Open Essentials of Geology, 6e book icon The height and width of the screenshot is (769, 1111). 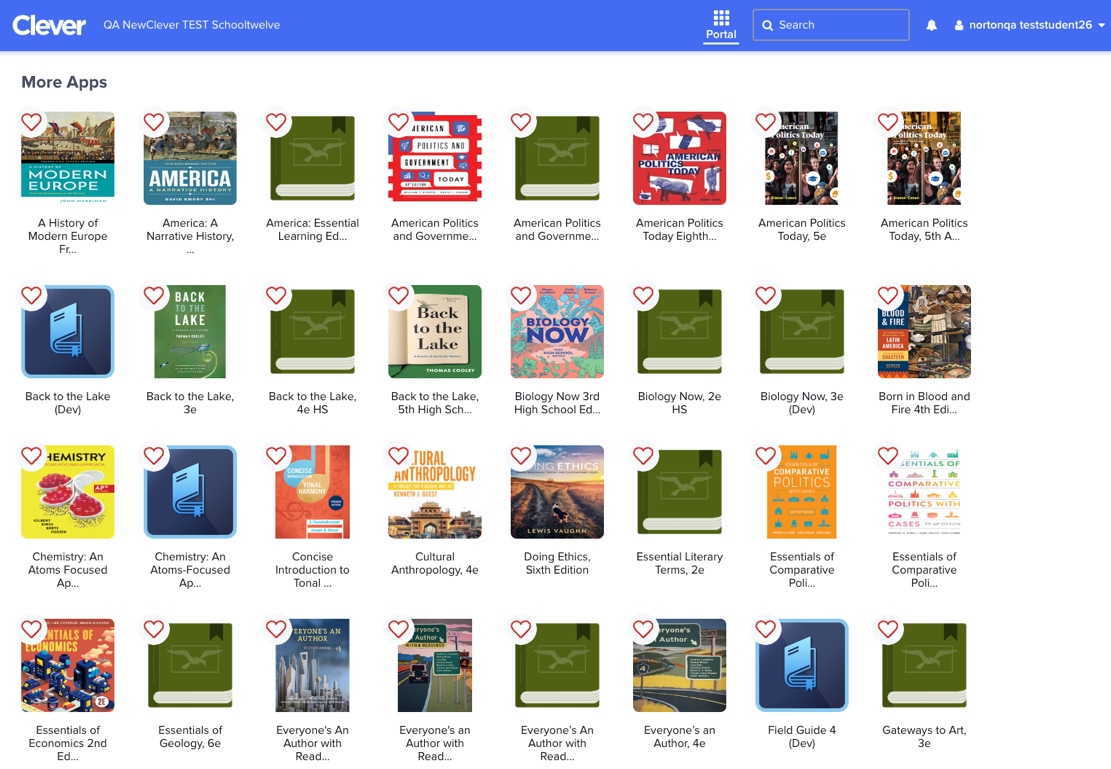pos(190,666)
